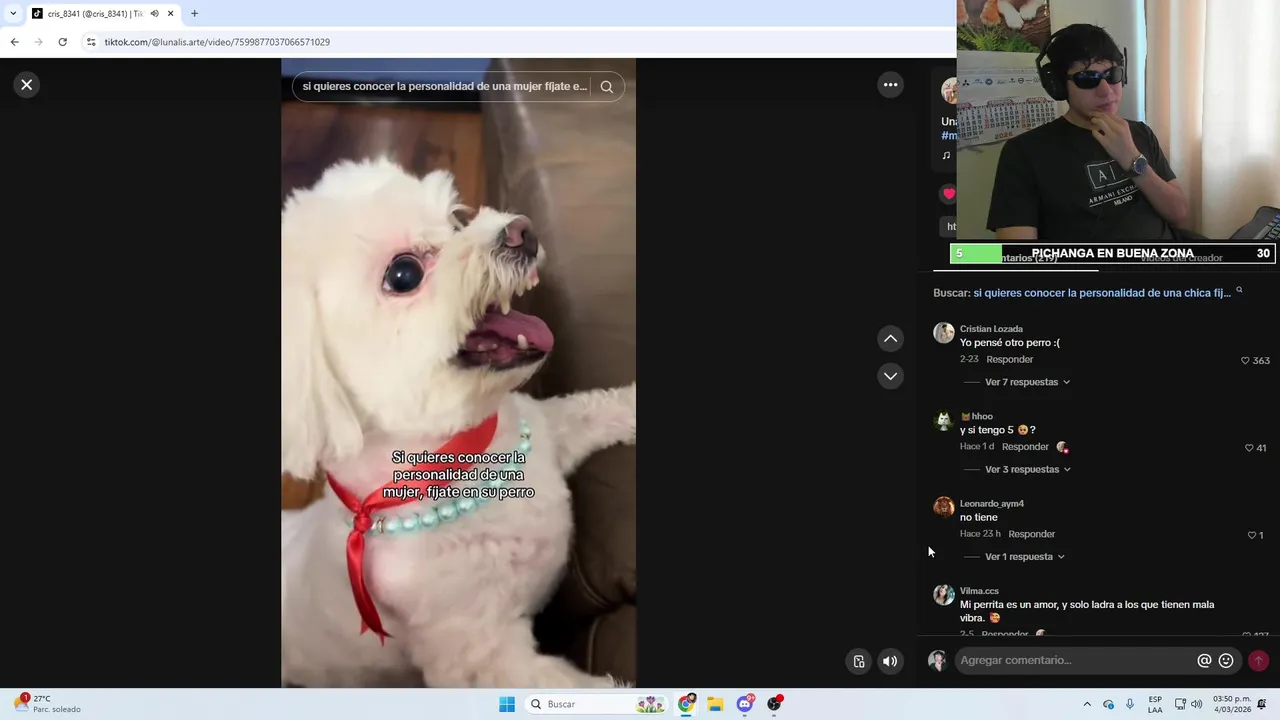Mute tab via speaker icon on tab
The height and width of the screenshot is (720, 1280).
[155, 14]
